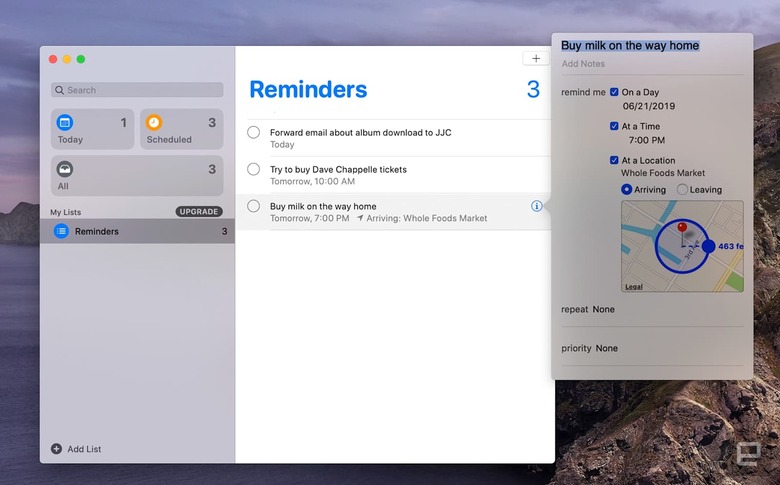This screenshot has width=780, height=485.
Task: Click the location arrow beside Arriving text
Action: pyautogui.click(x=360, y=218)
